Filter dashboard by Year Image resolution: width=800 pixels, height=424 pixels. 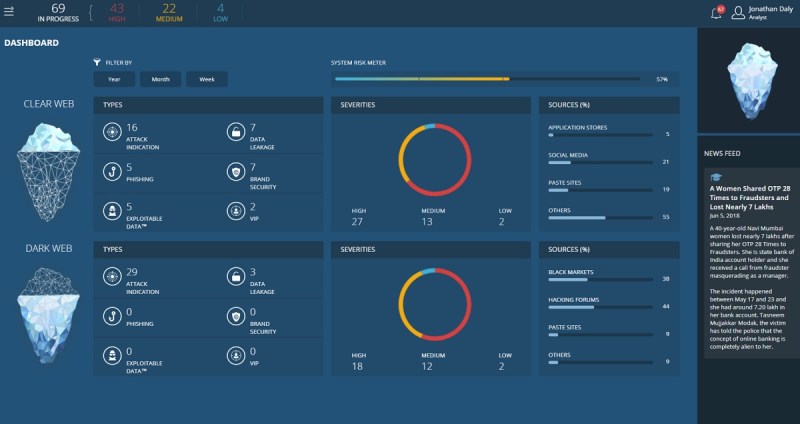[114, 79]
